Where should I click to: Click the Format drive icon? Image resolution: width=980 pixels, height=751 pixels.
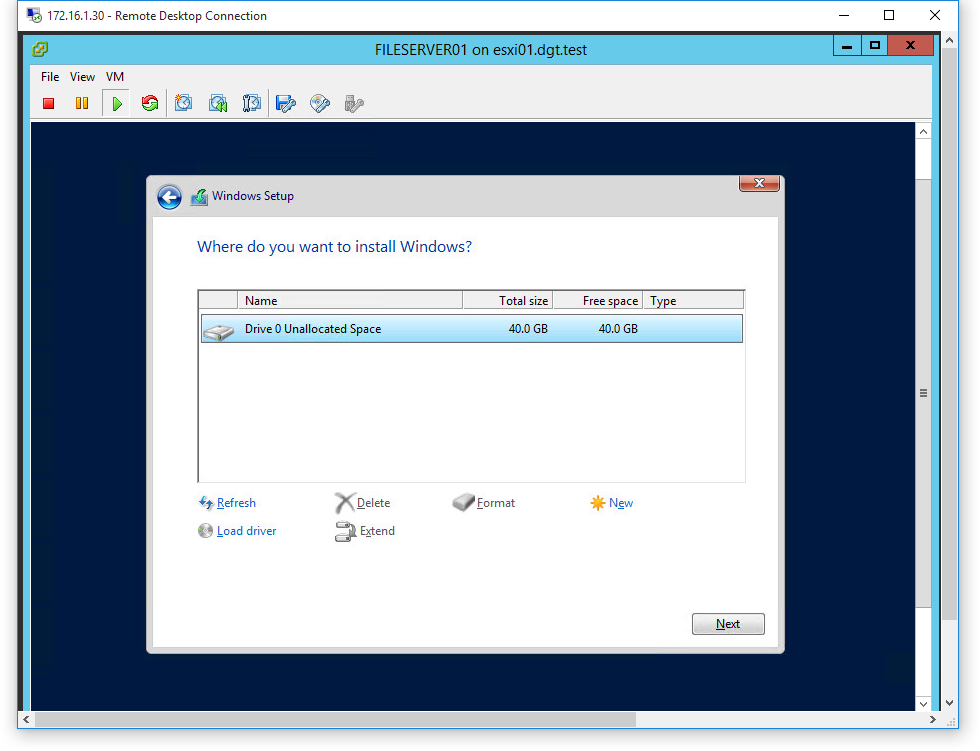coord(463,502)
